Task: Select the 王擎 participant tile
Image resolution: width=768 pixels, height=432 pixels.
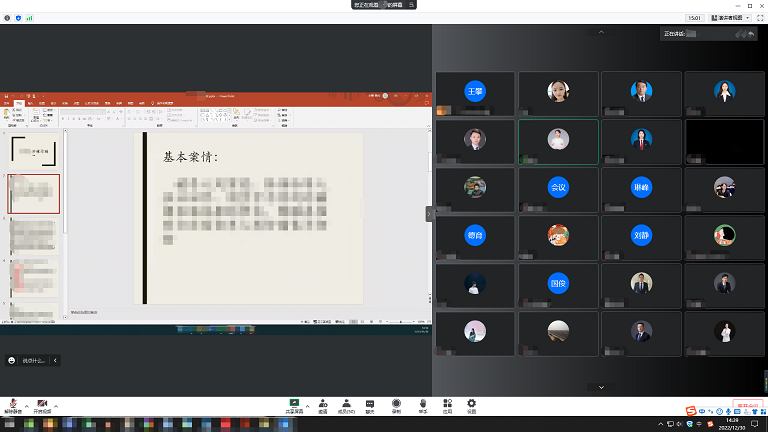Action: click(x=475, y=92)
